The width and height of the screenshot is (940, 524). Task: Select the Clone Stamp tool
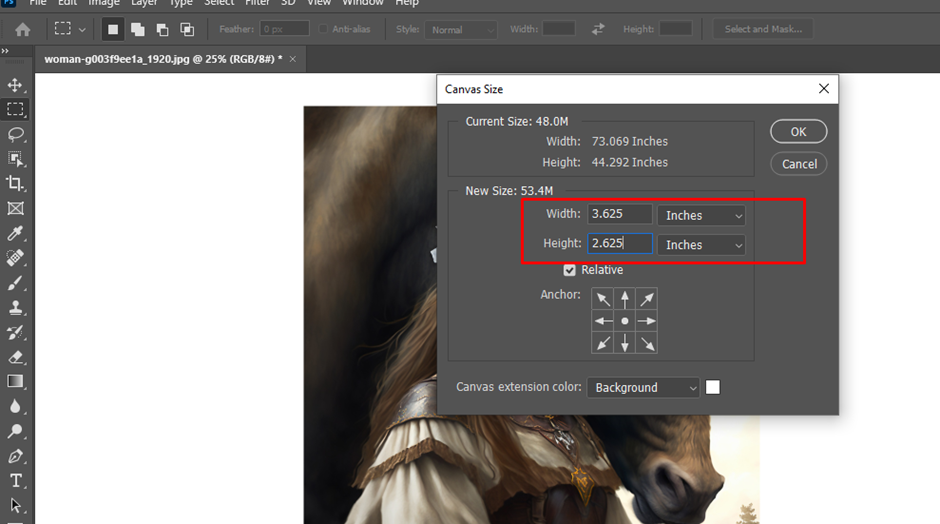(15, 308)
